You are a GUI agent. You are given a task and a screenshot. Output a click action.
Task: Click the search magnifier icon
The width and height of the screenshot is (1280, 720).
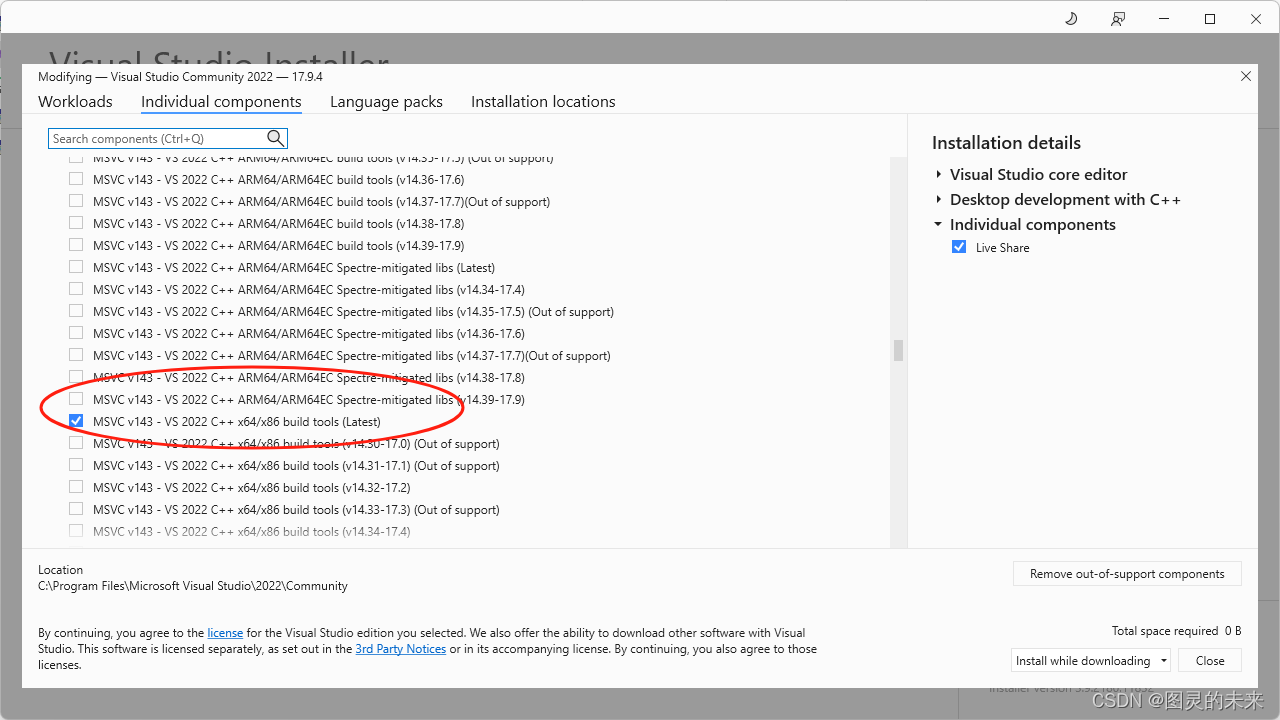tap(276, 138)
